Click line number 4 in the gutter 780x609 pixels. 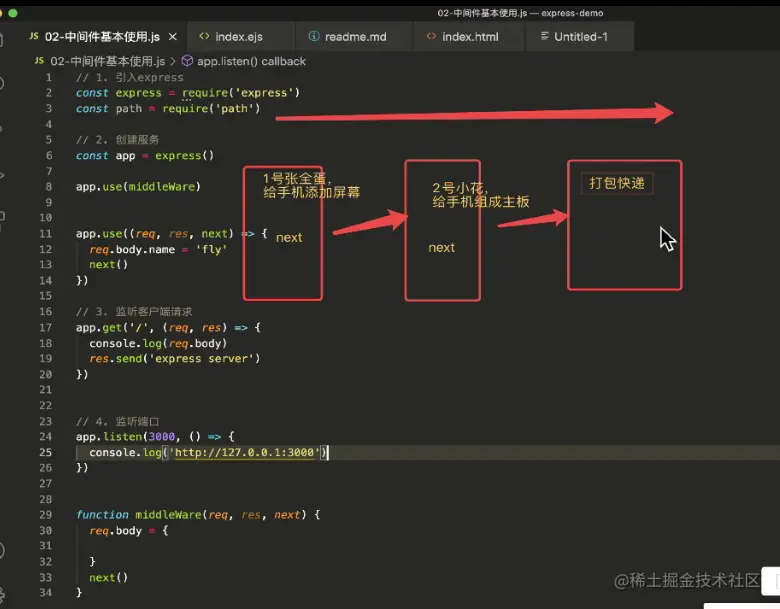point(49,124)
